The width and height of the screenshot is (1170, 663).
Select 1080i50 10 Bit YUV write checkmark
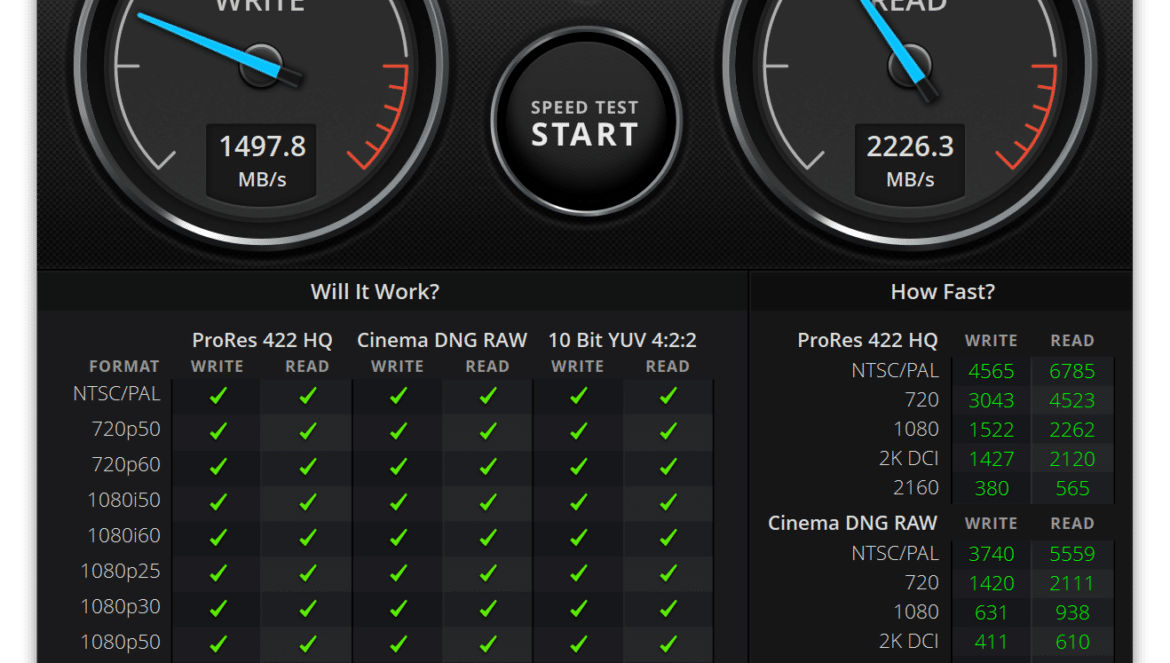coord(578,502)
